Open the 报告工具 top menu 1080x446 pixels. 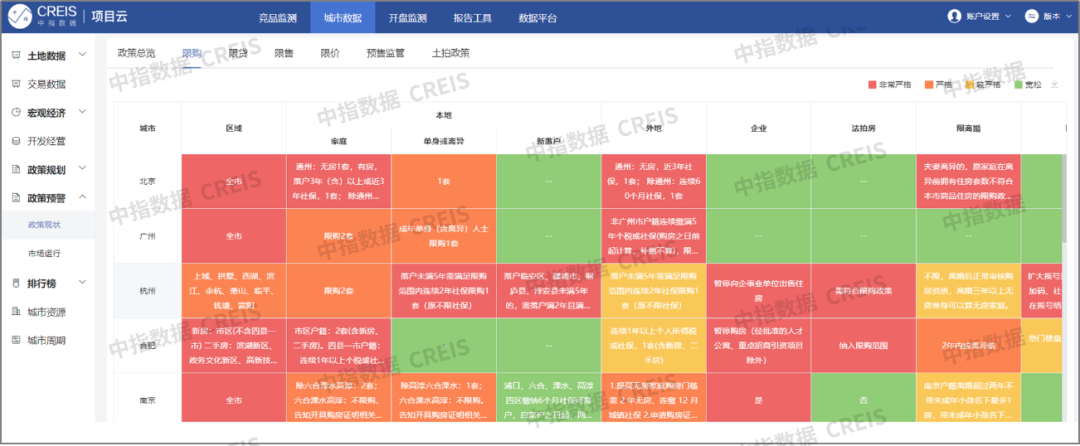click(x=472, y=18)
